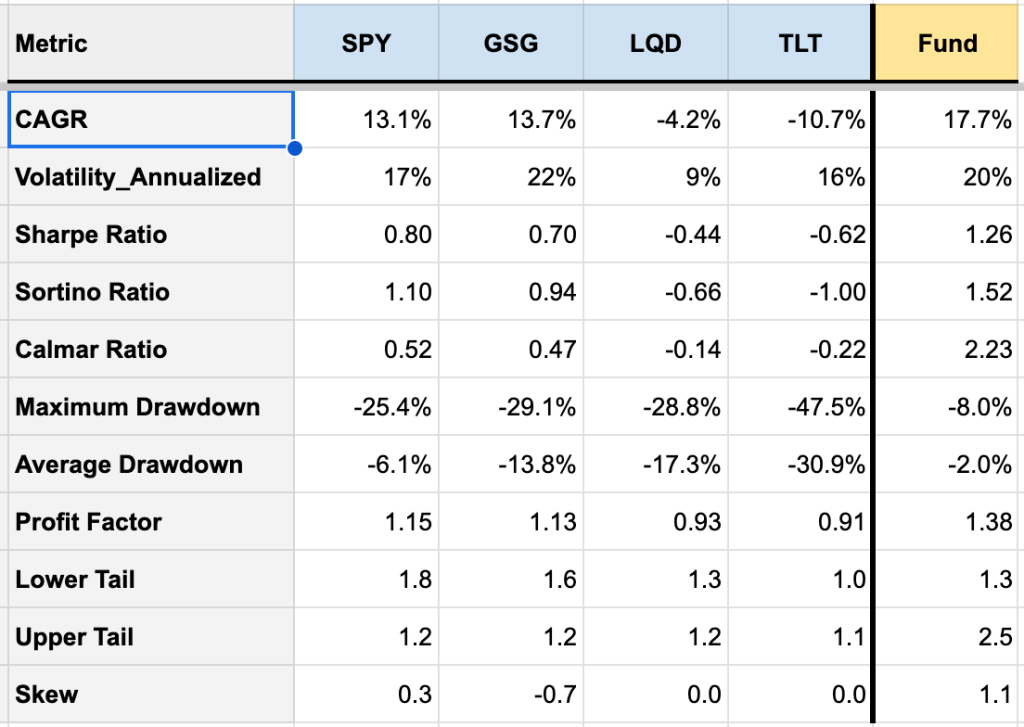The image size is (1024, 727).
Task: Click the Average Drawdown label cell
Action: [x=150, y=465]
